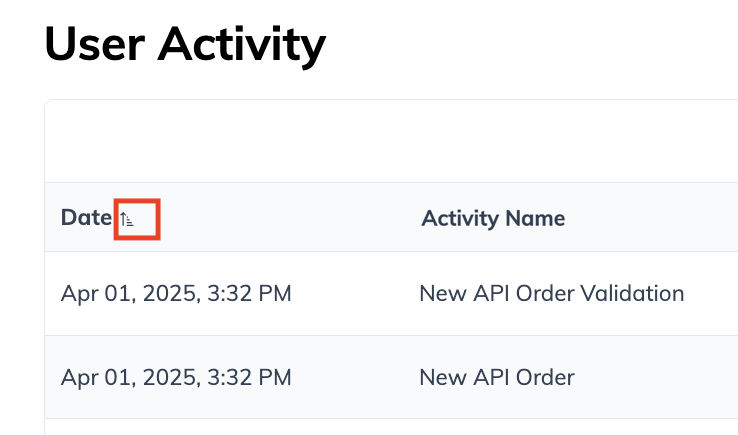Viewport: 738px width, 435px height.
Task: Click the divider between the two rows
Action: click(390, 335)
